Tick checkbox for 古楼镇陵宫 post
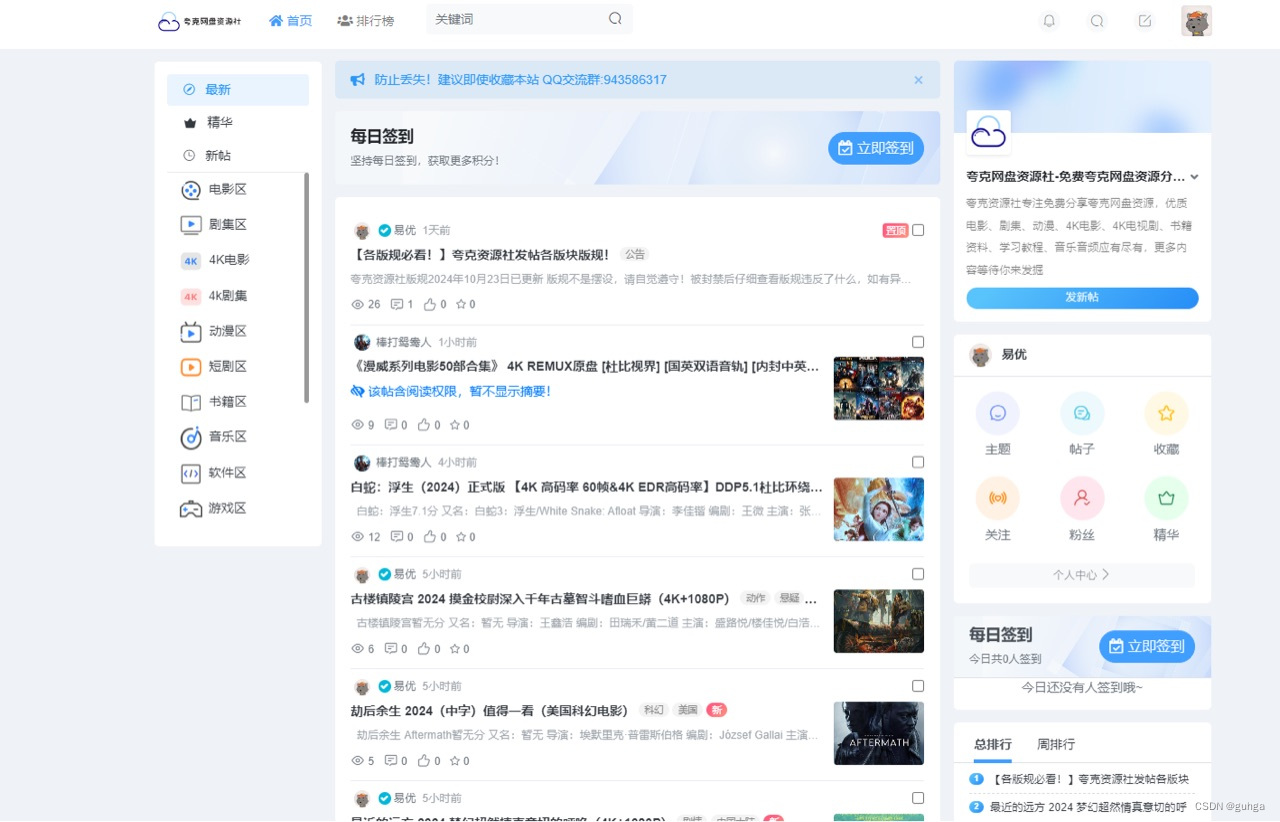 click(918, 574)
